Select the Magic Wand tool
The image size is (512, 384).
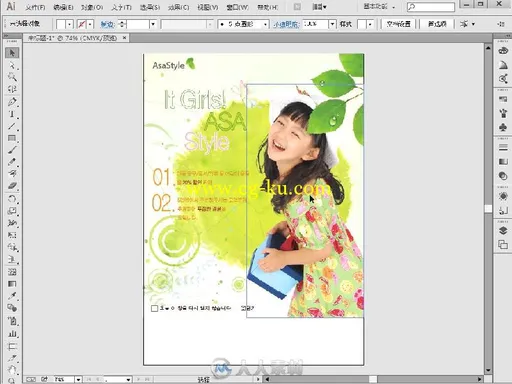12,77
